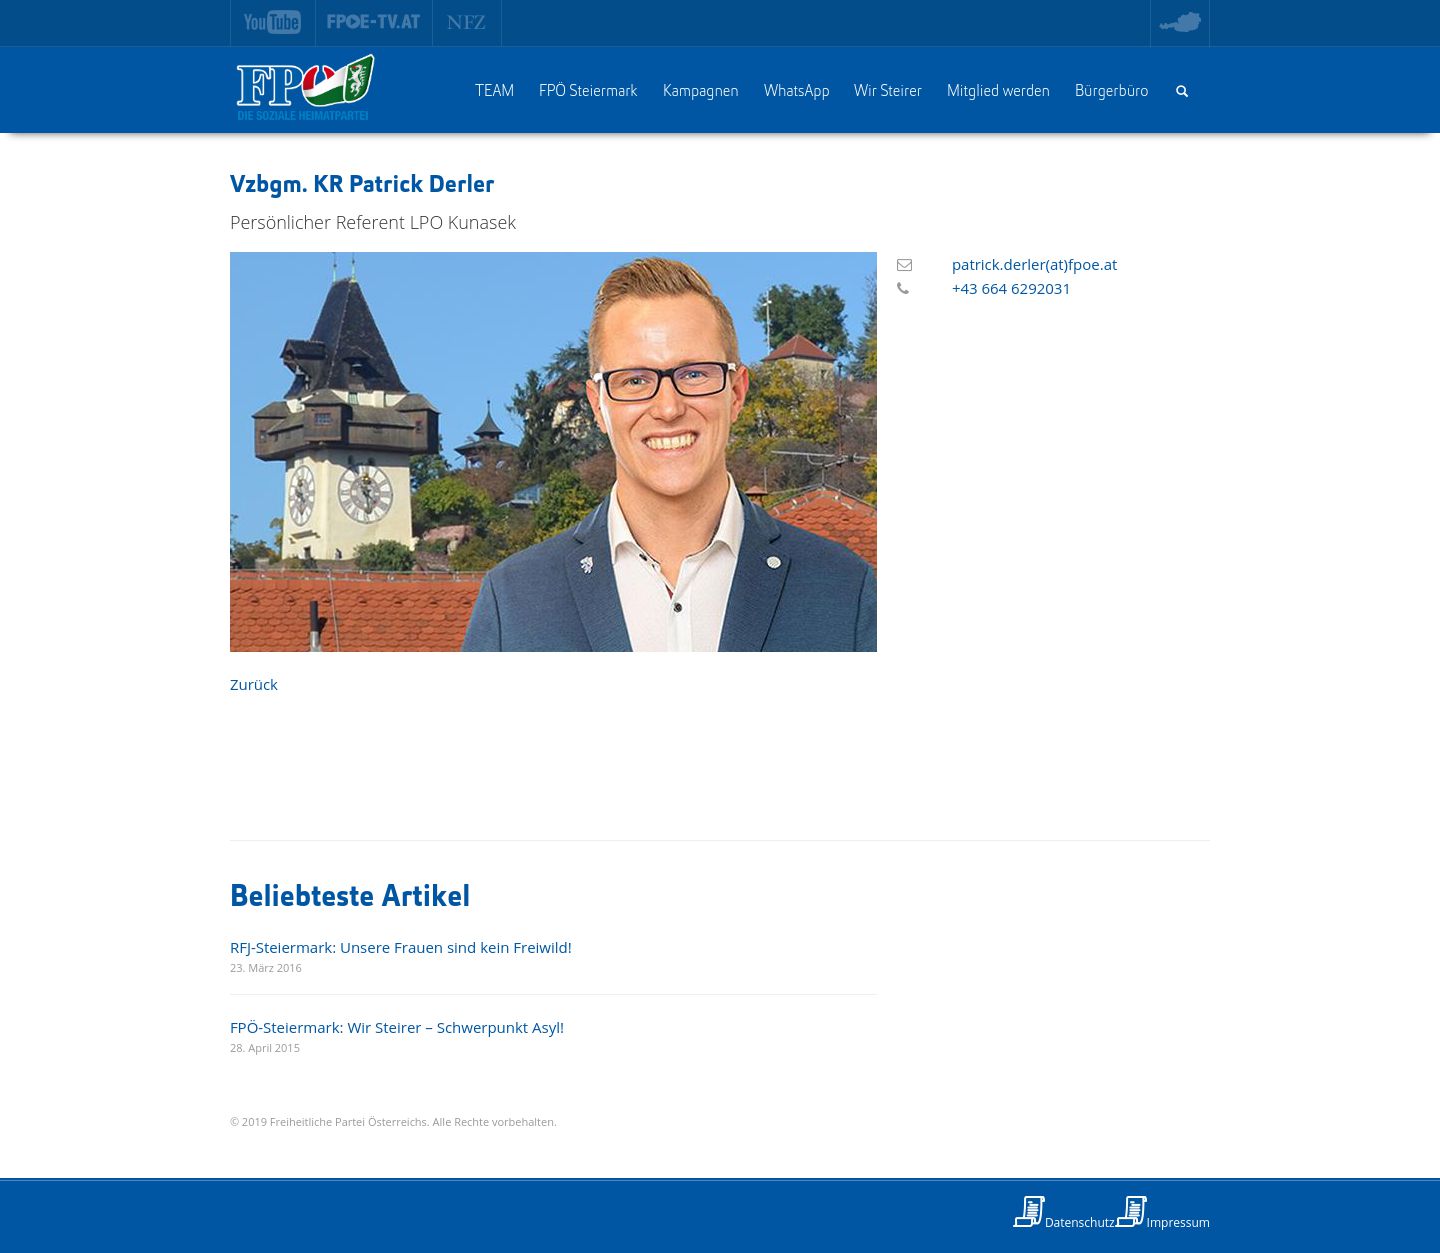Open the YouTube channel icon
The height and width of the screenshot is (1253, 1440).
click(272, 22)
